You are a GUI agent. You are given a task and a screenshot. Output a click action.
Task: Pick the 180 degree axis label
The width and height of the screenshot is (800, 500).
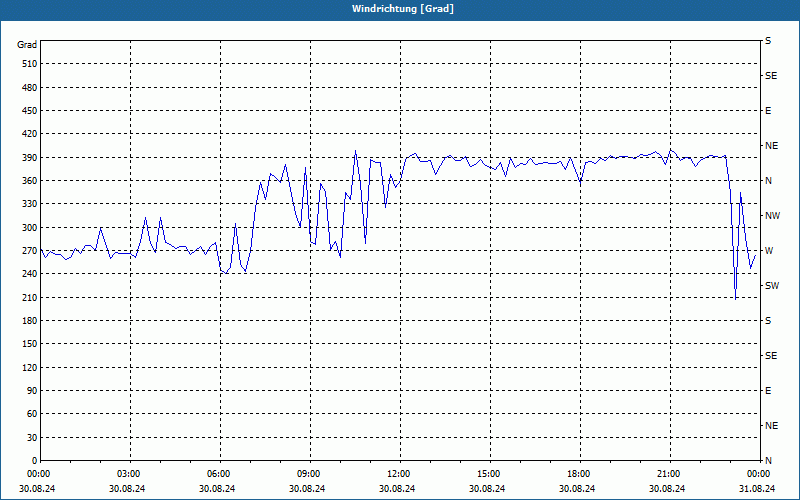30,321
